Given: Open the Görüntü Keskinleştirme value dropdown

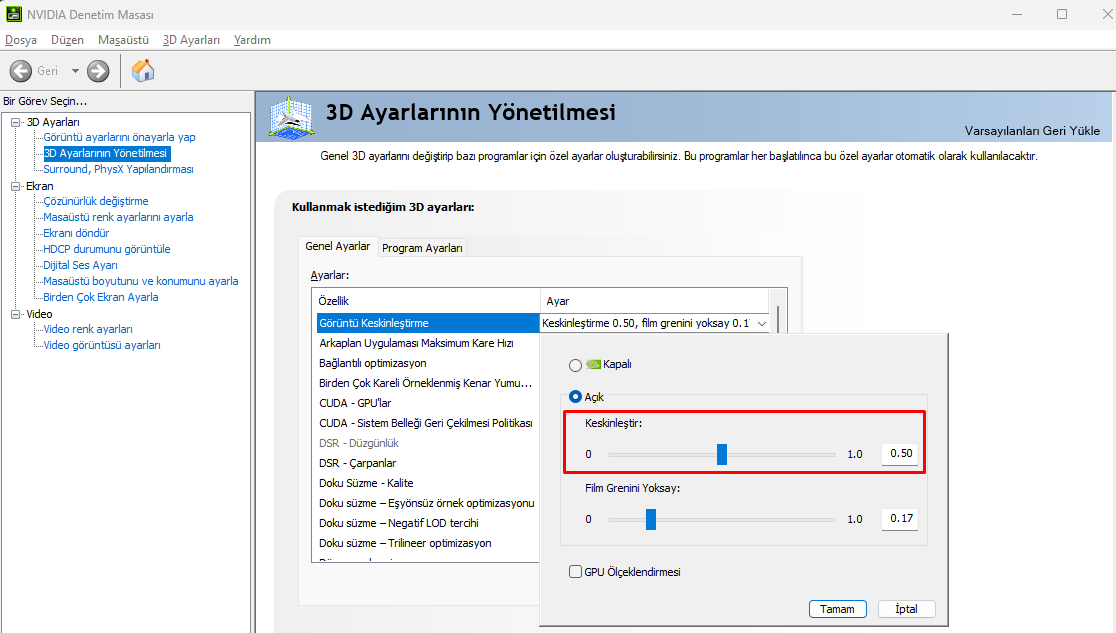Looking at the screenshot, I should (762, 323).
